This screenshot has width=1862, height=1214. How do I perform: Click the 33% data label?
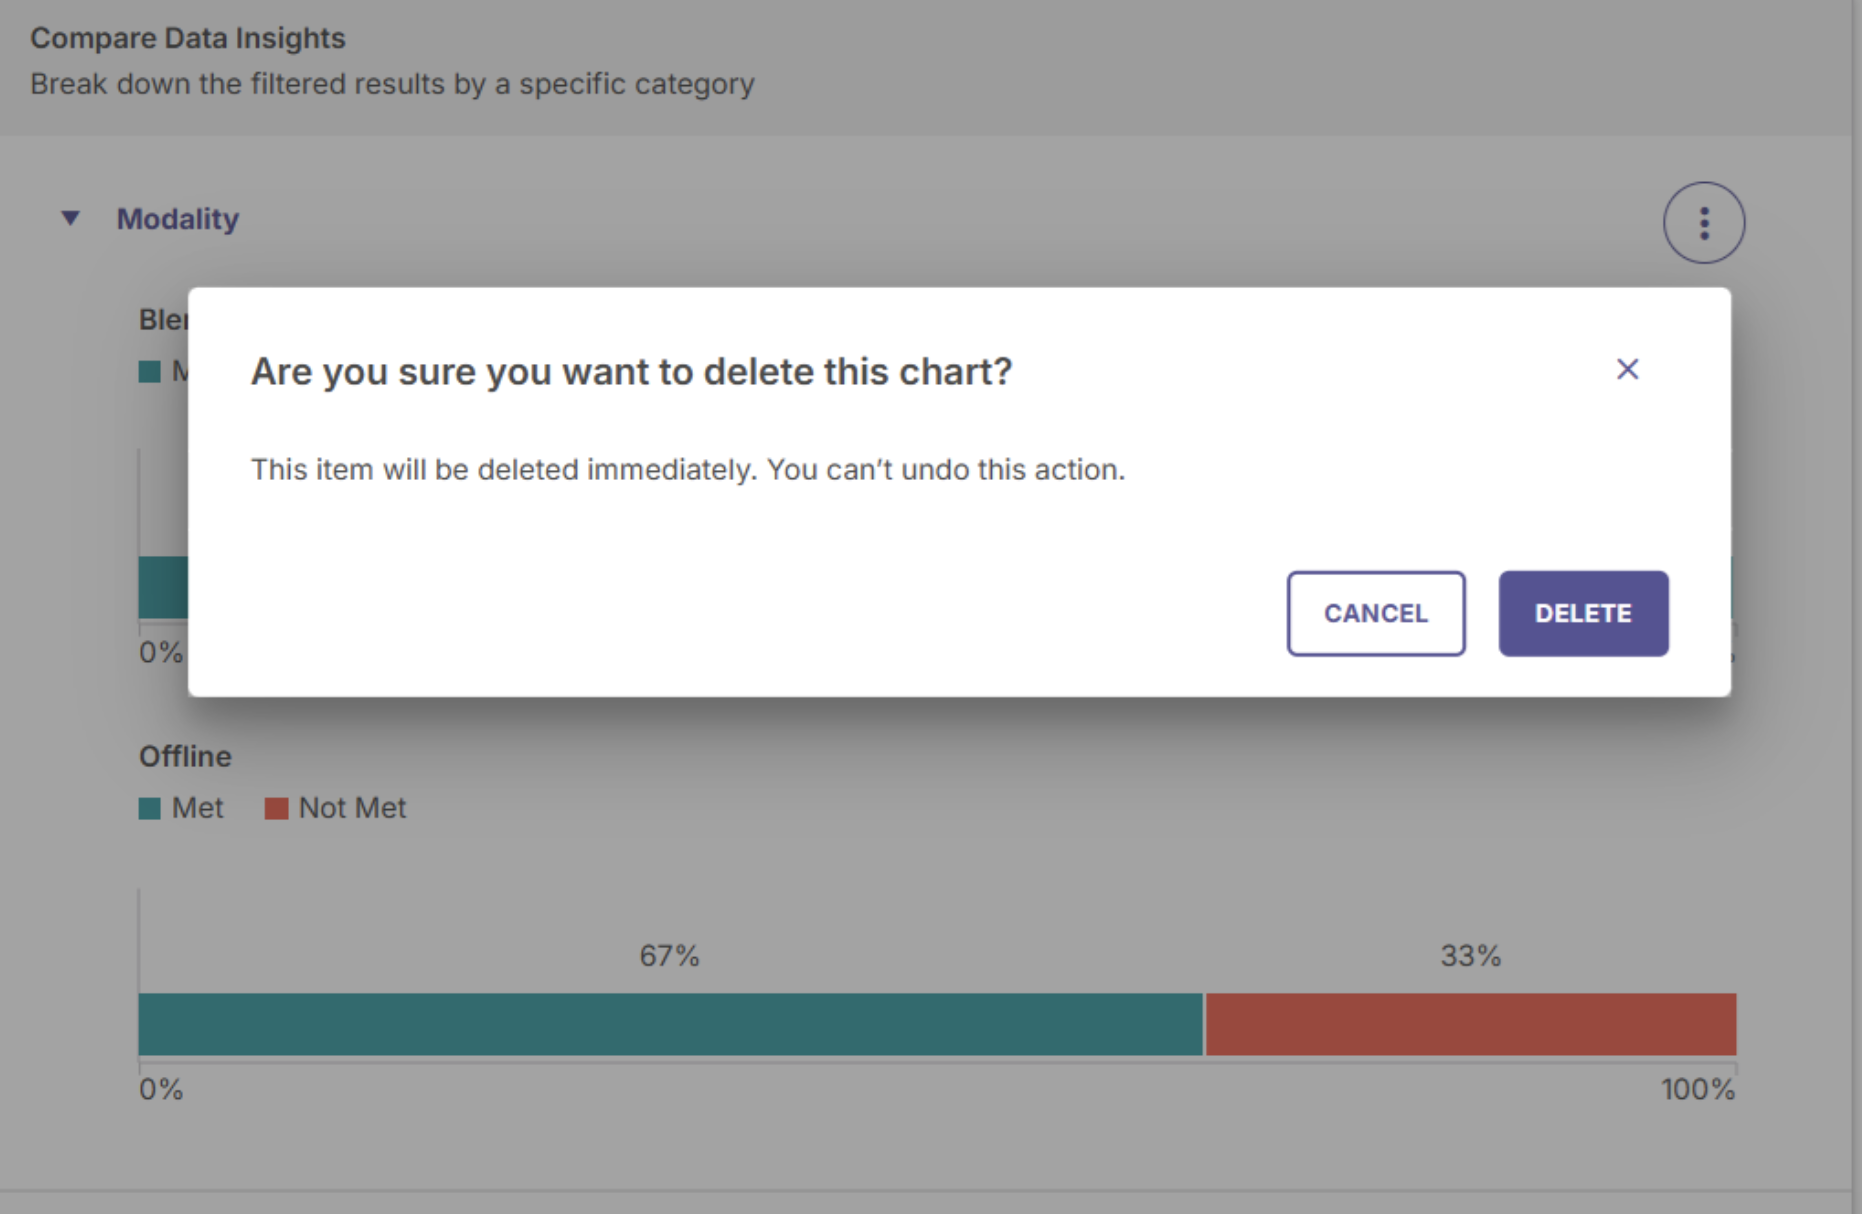tap(1470, 956)
